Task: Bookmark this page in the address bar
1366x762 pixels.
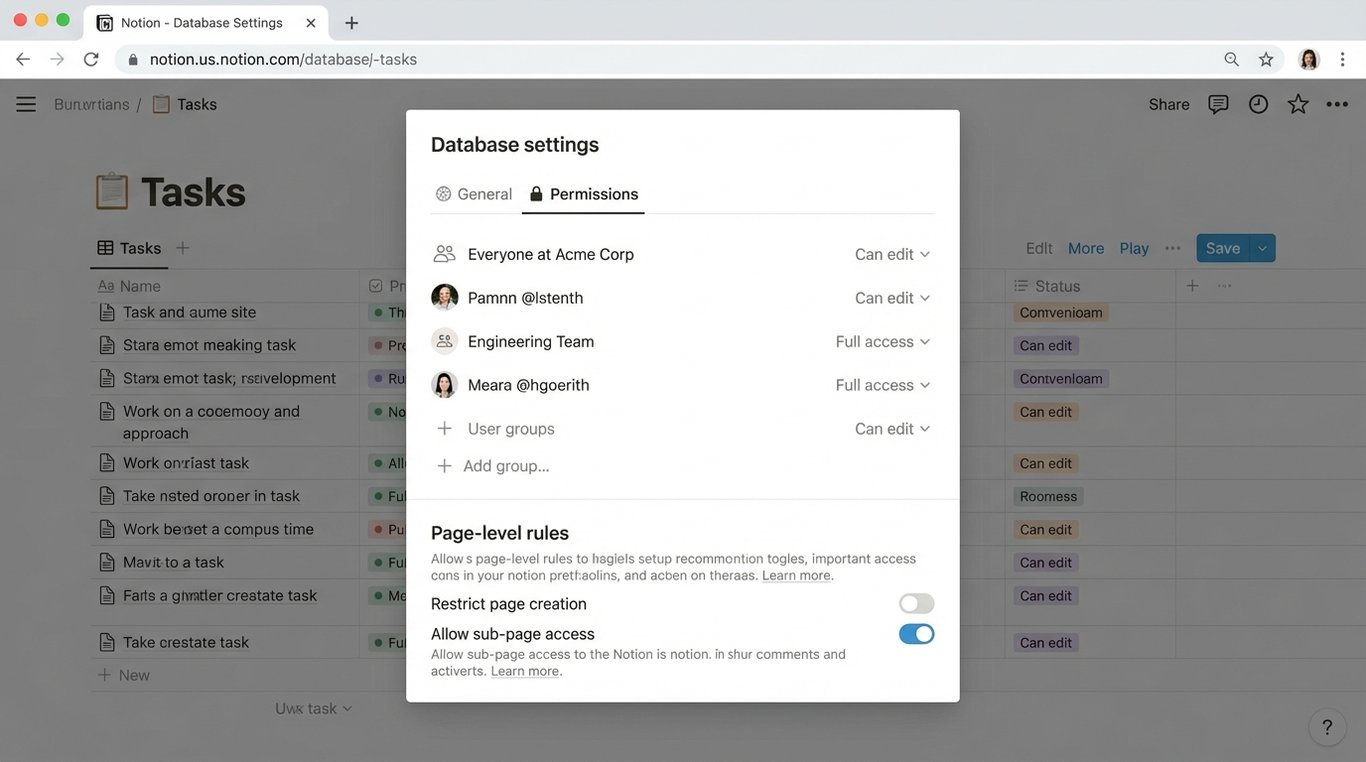Action: pos(1266,59)
